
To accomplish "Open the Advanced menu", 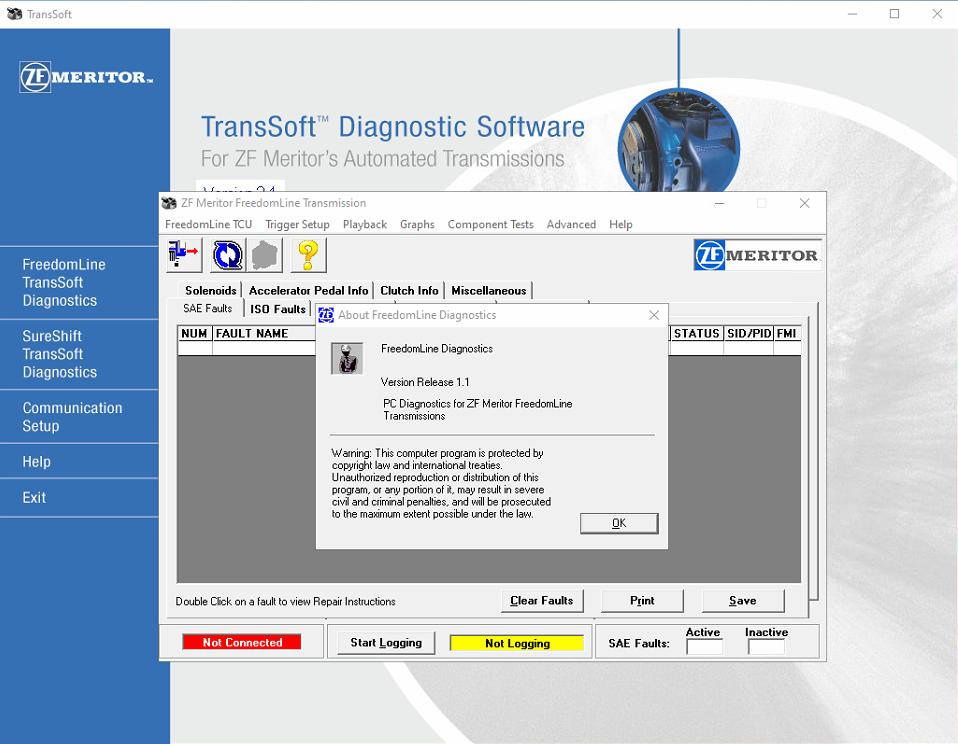I will (x=571, y=224).
